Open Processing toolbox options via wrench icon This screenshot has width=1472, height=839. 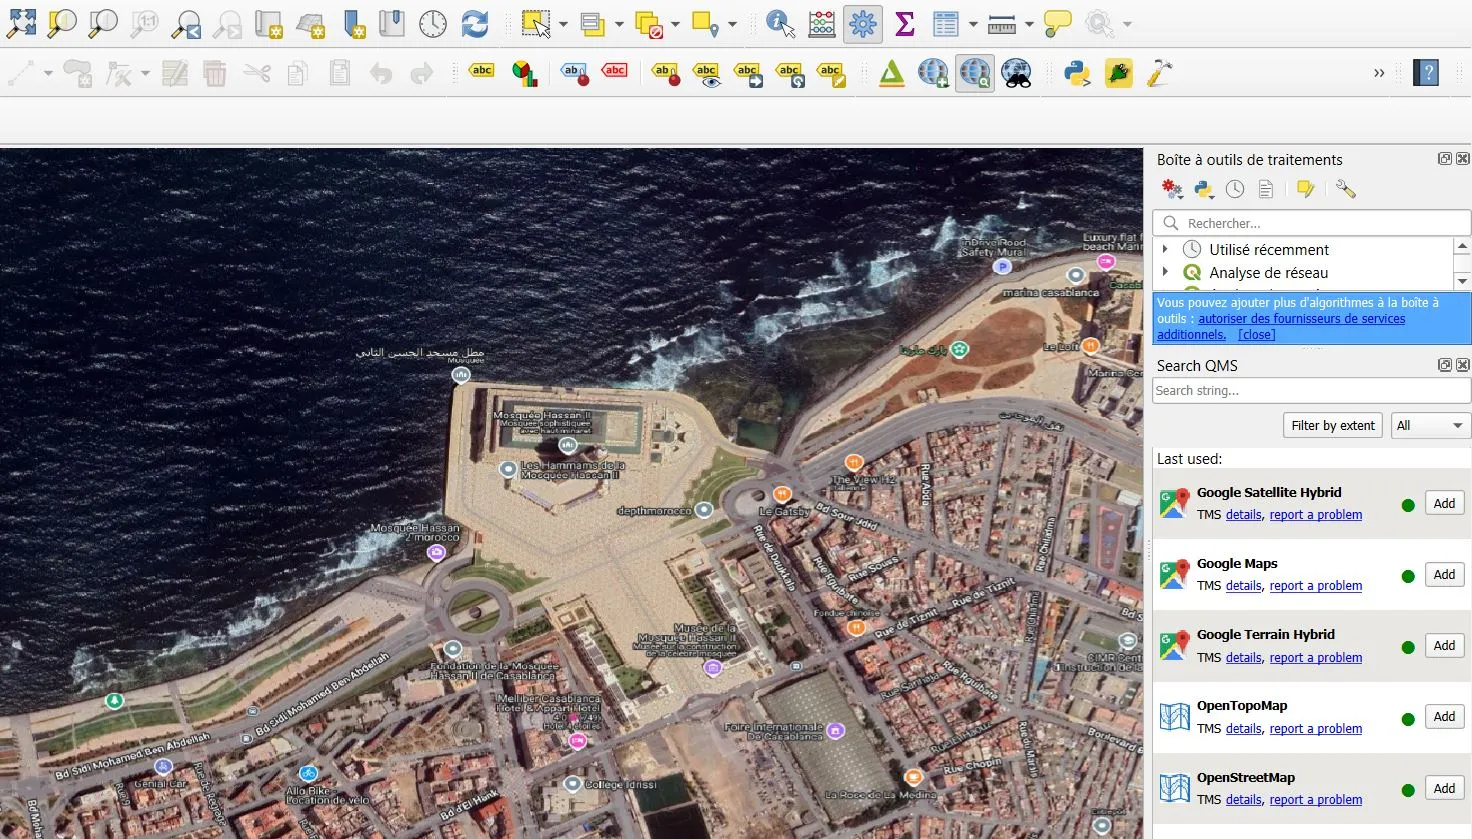[1345, 188]
